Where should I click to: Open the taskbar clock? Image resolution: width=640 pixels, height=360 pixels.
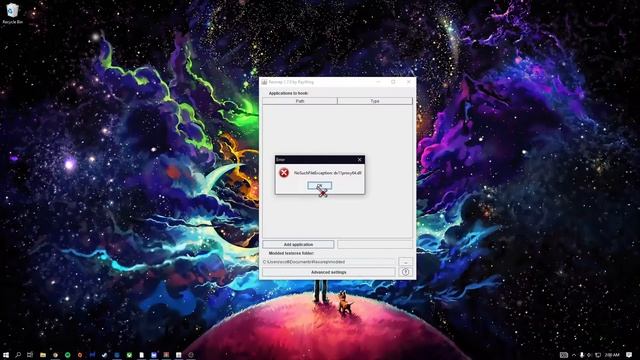[x=612, y=355]
